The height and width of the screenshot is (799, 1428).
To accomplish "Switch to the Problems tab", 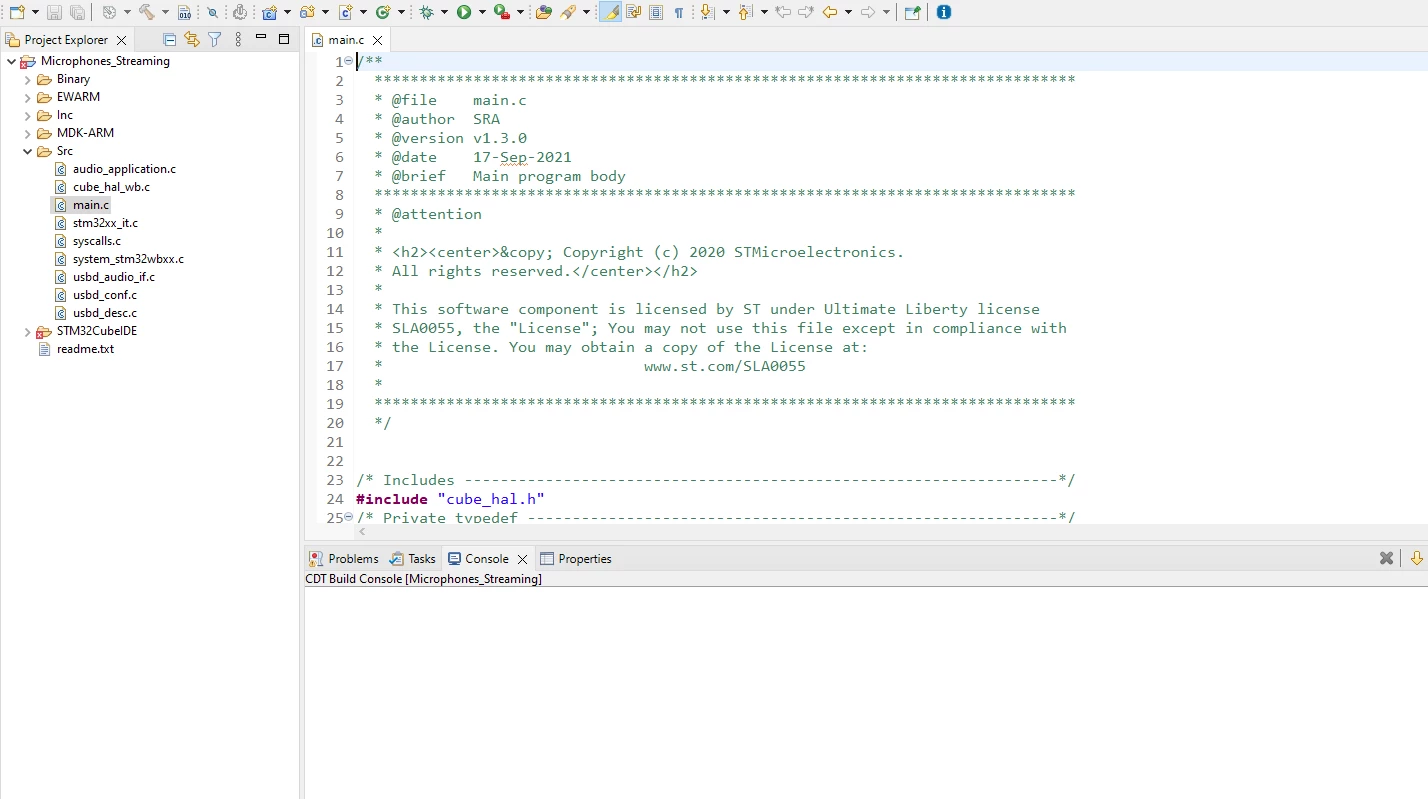I will click(344, 559).
